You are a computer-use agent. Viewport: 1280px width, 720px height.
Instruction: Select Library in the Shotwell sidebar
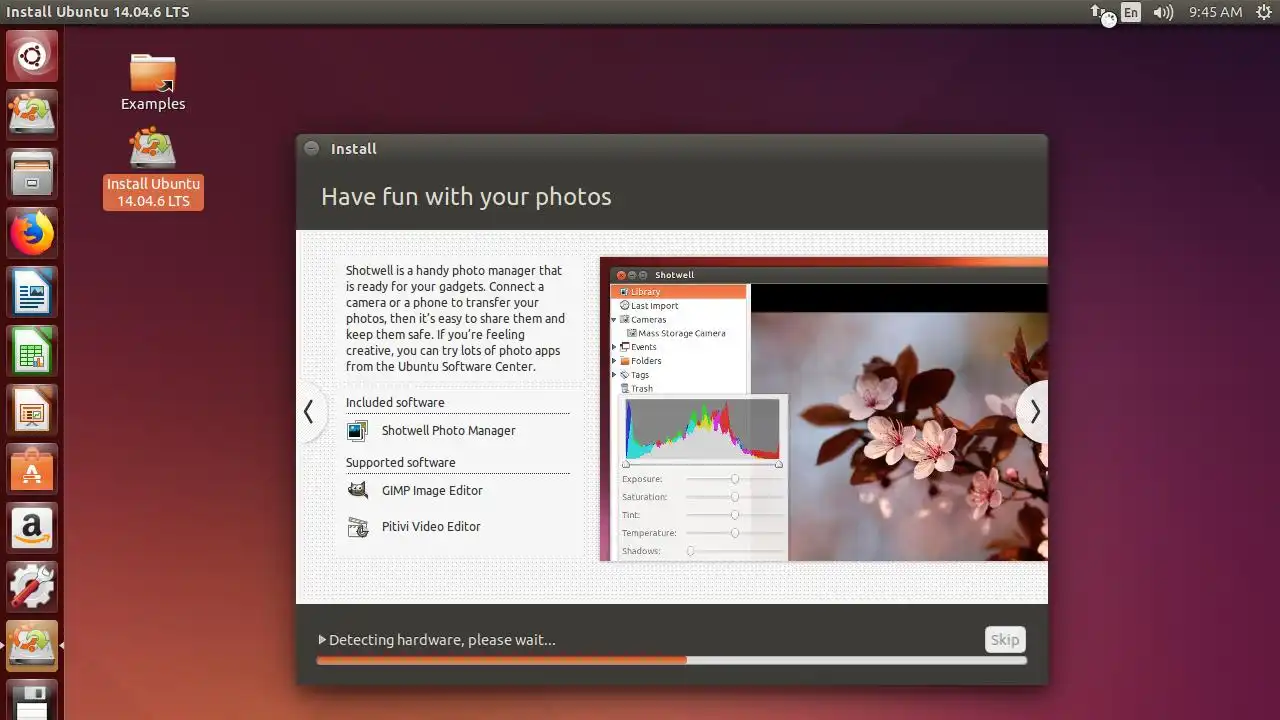click(679, 292)
